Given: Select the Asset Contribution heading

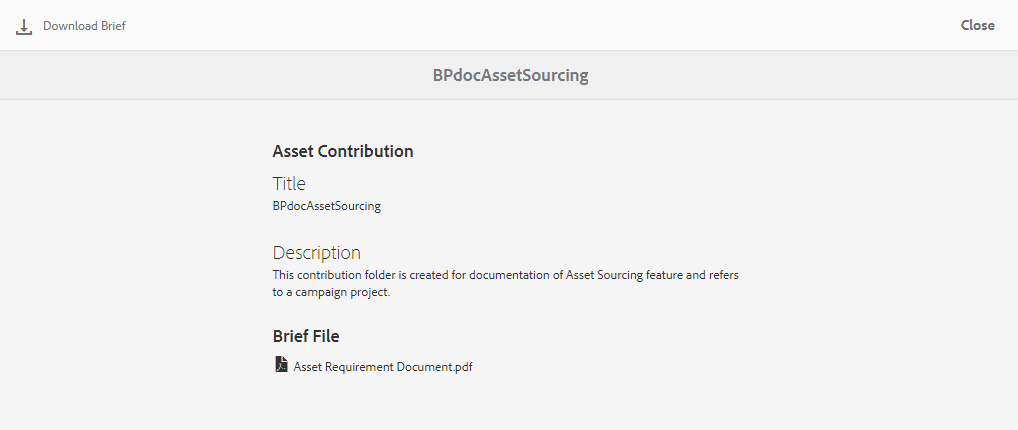Looking at the screenshot, I should tap(342, 152).
